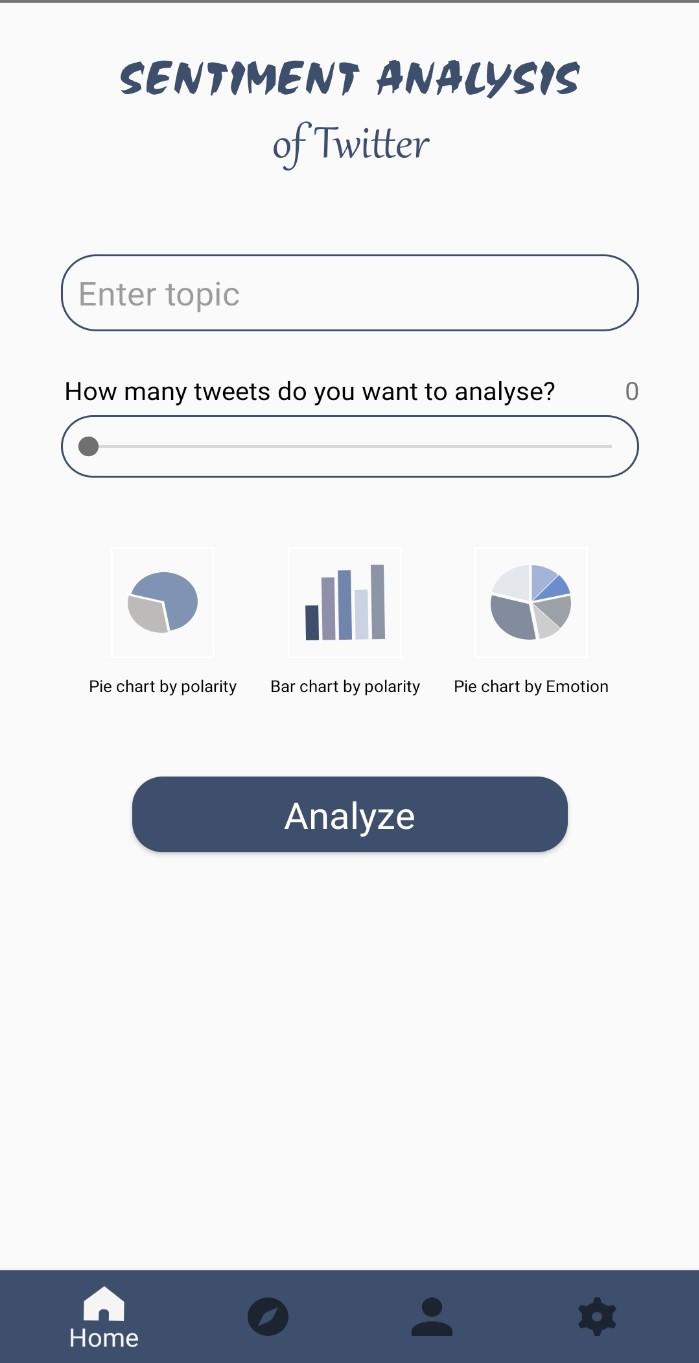Open the compass explore tab
Viewport: 699px width, 1363px height.
click(268, 1316)
